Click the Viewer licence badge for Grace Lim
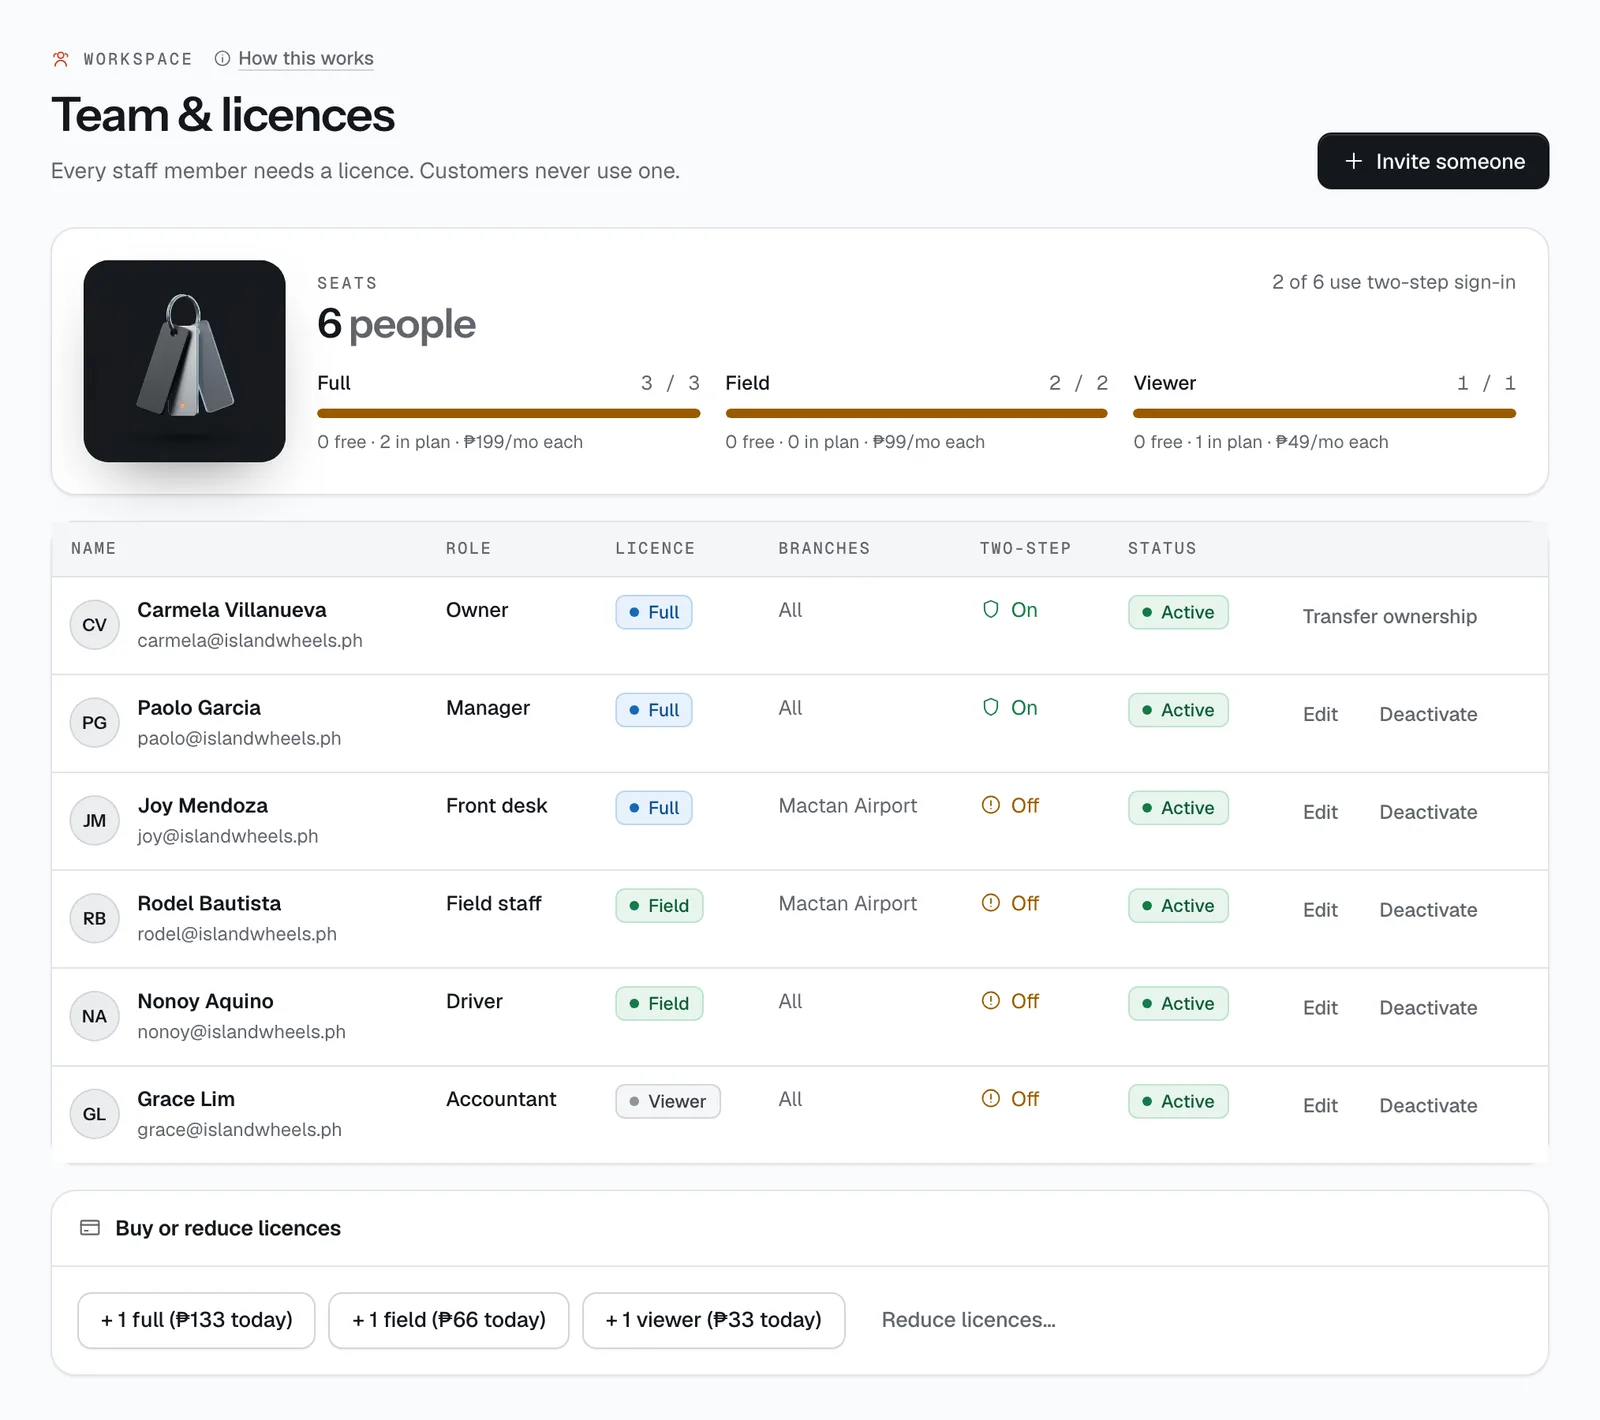Viewport: 1600px width, 1420px height. click(x=668, y=1101)
